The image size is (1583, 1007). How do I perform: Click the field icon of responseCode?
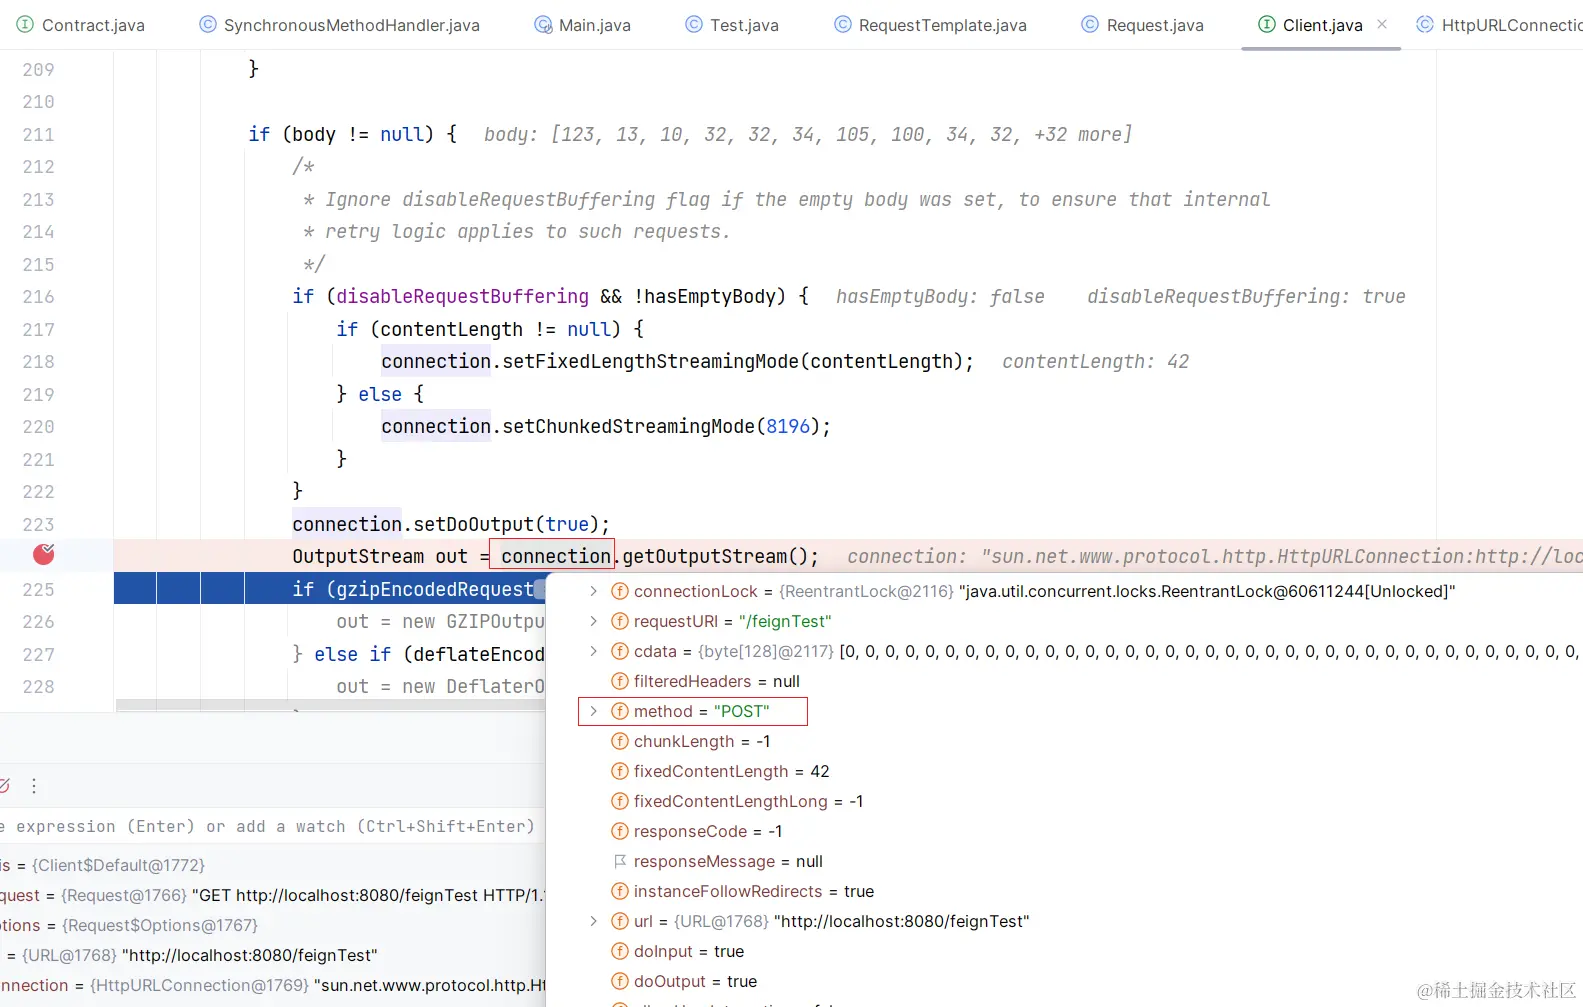click(620, 831)
